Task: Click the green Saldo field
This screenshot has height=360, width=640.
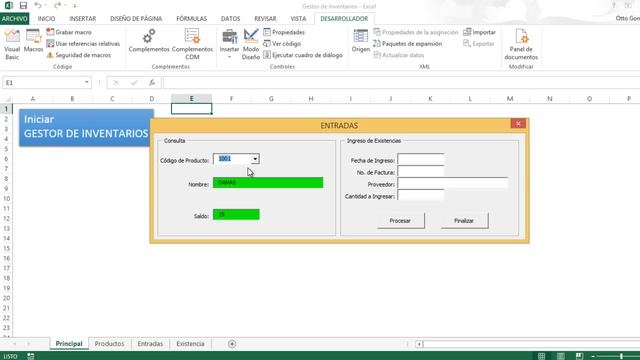Action: point(236,214)
